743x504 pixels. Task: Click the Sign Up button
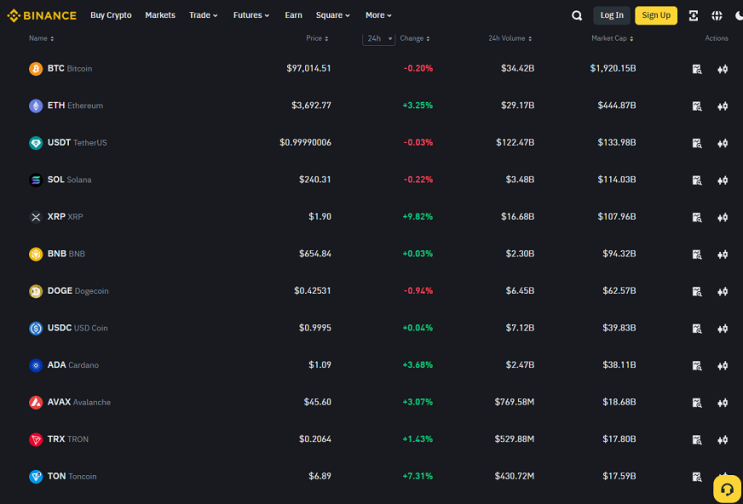(656, 16)
